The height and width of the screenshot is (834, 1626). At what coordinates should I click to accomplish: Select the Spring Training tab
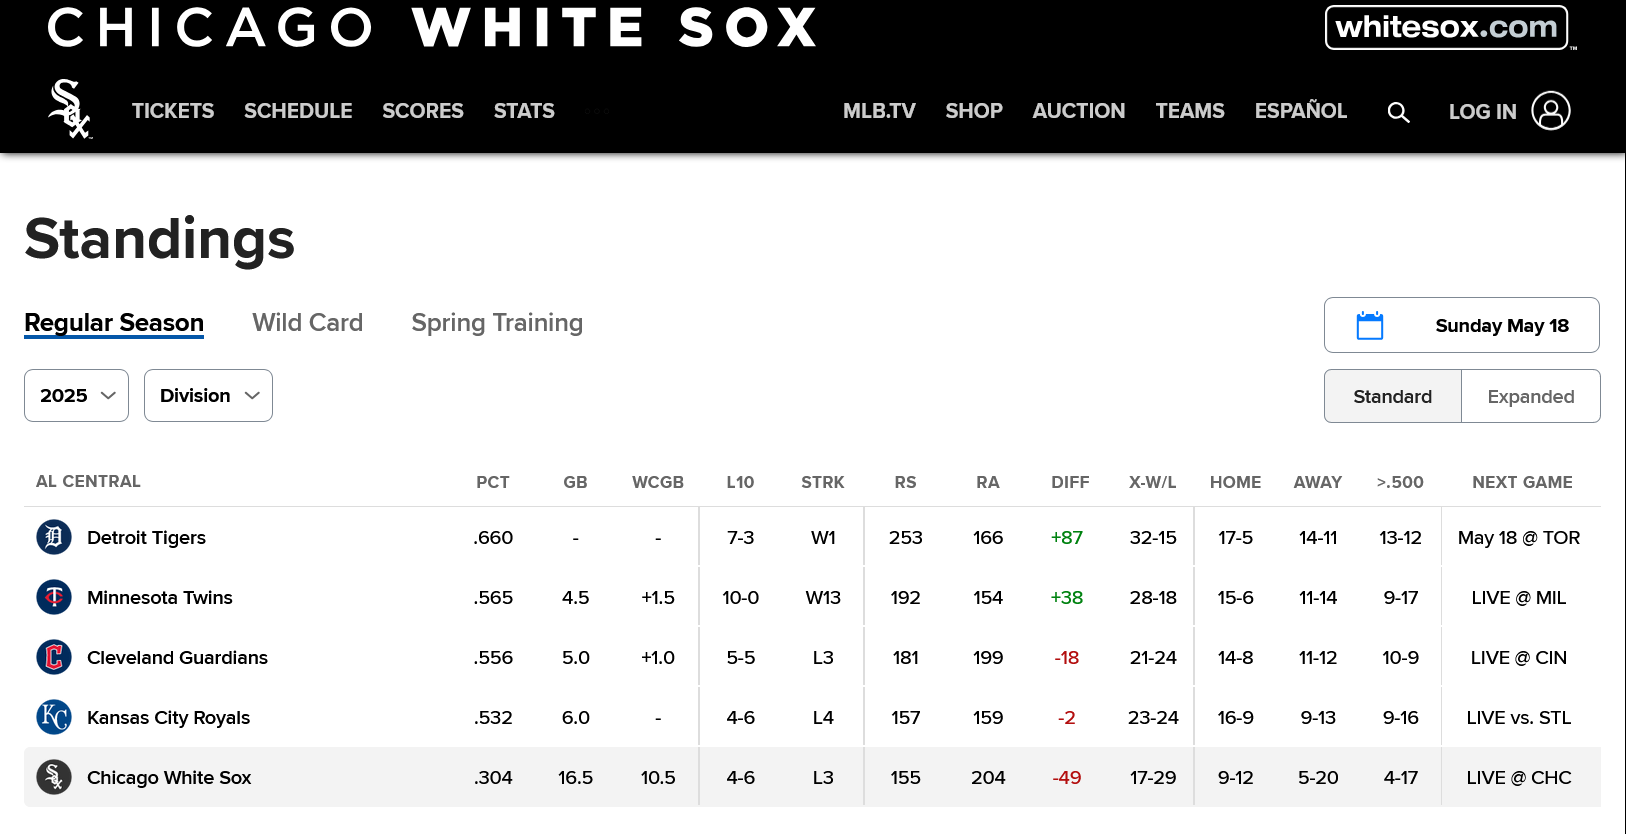point(497,322)
